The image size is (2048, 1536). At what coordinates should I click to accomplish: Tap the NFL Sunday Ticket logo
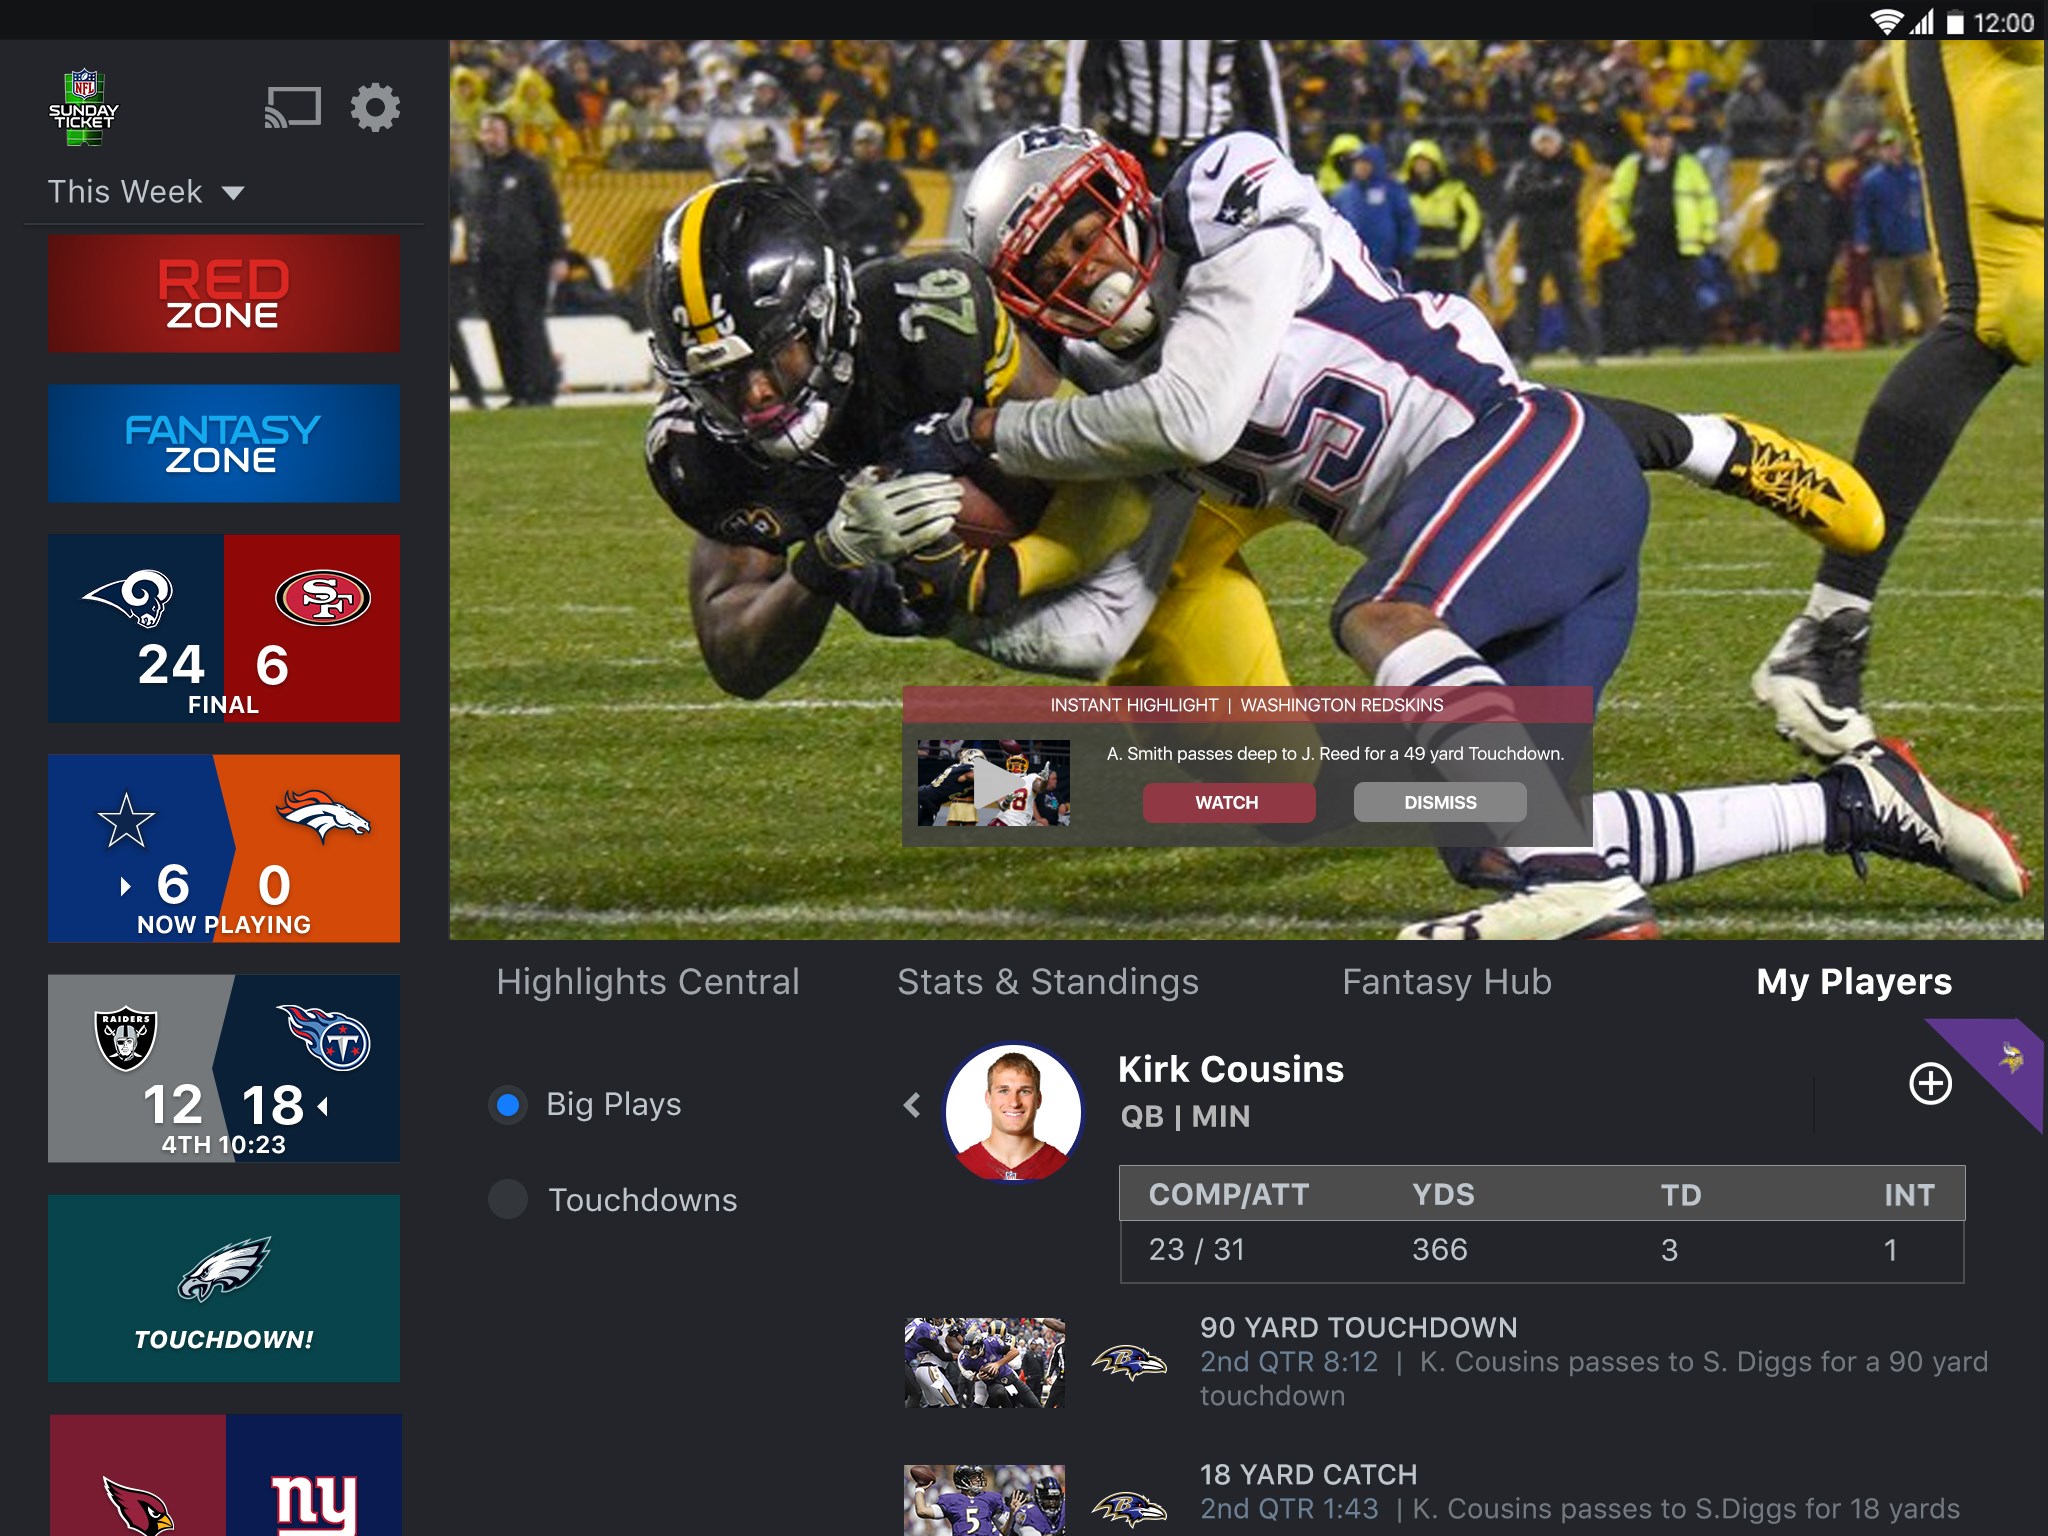84,108
